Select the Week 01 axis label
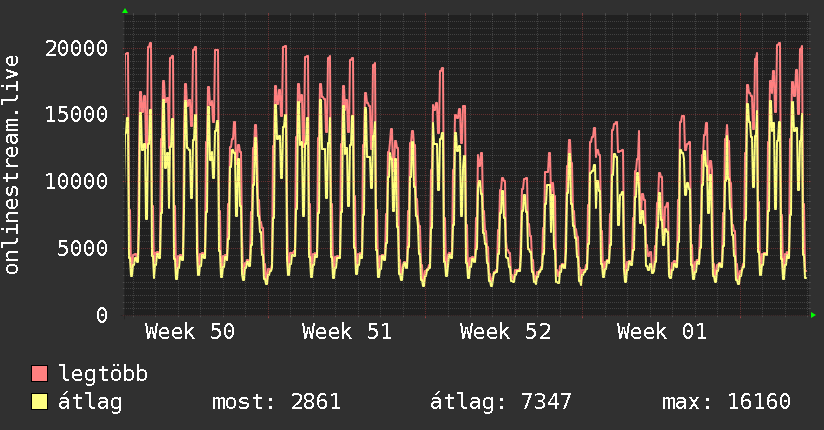This screenshot has height=430, width=824. (x=662, y=332)
